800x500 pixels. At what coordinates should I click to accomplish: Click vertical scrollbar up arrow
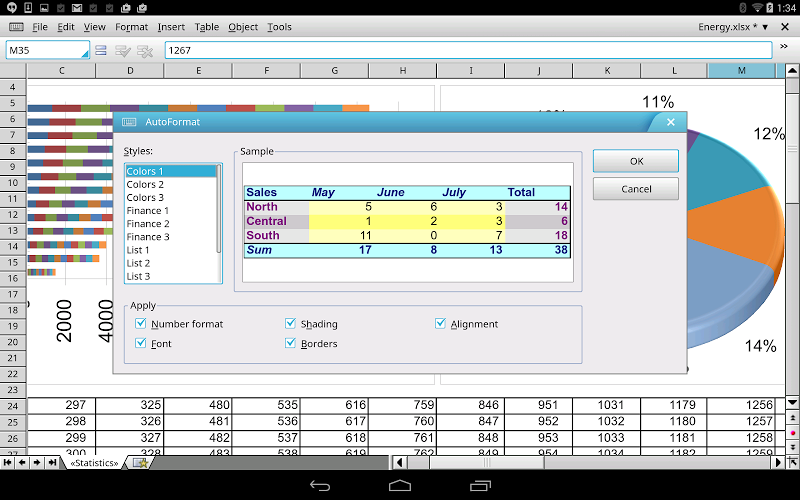coord(792,70)
